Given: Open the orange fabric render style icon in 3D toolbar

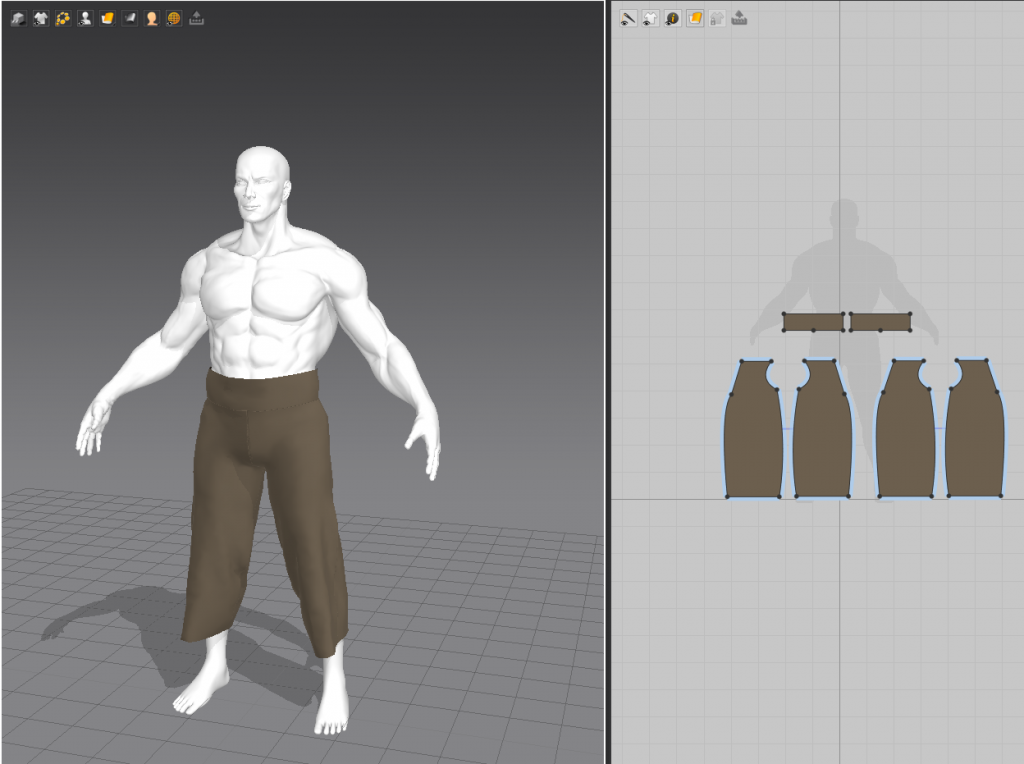Looking at the screenshot, I should [x=107, y=18].
